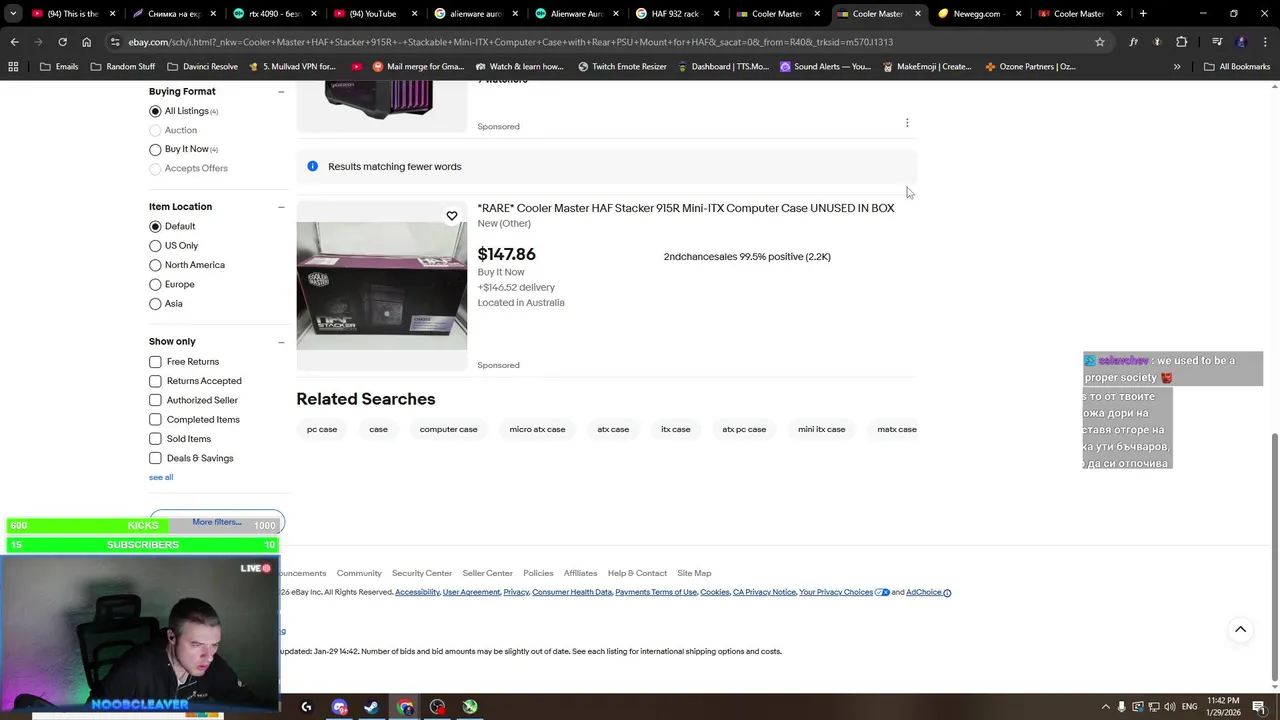Reload the eBay page

62,42
